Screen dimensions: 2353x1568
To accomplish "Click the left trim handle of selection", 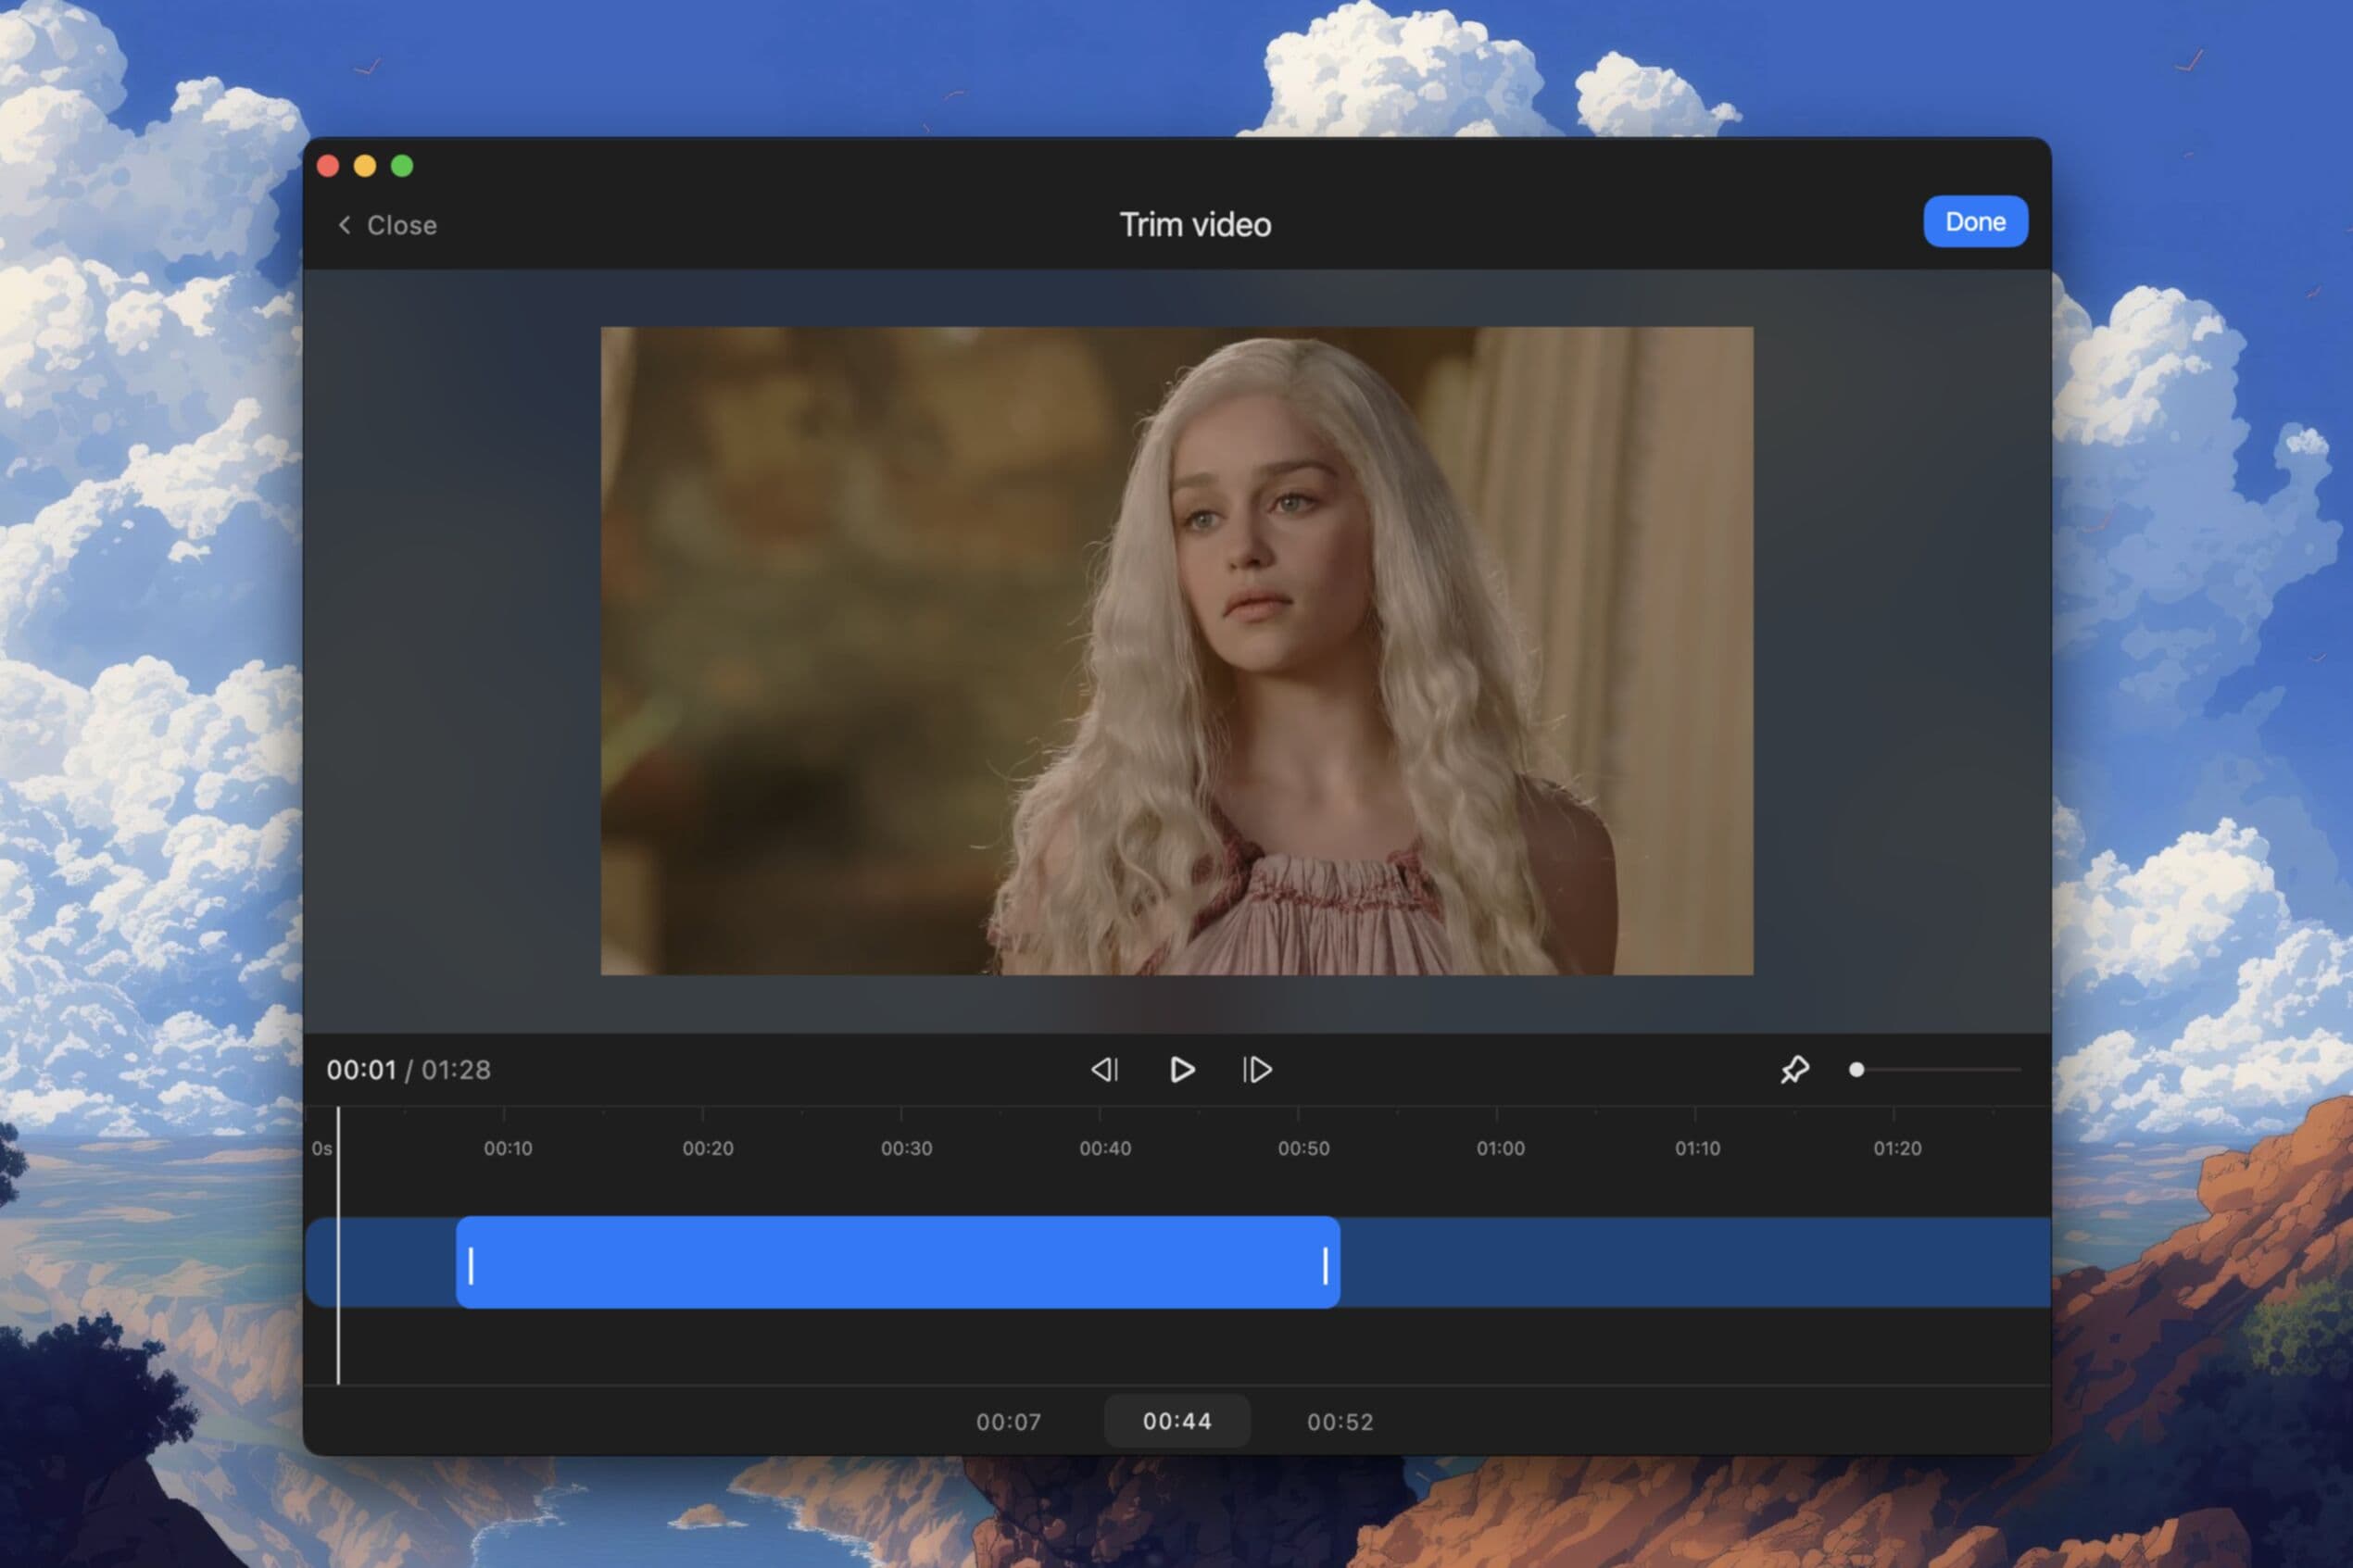I will pyautogui.click(x=471, y=1266).
